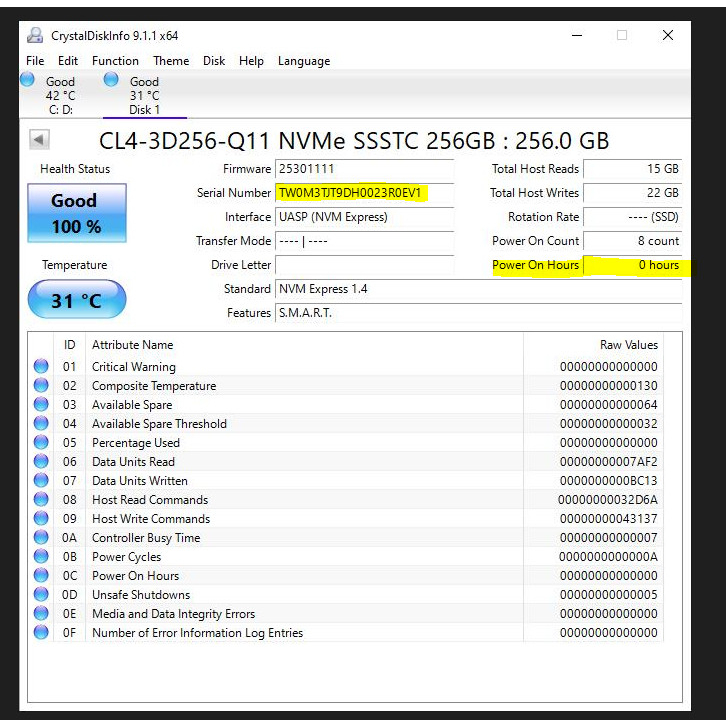Screen dimensions: 726x726
Task: Select the Disk 1 status orb
Action: pos(111,81)
